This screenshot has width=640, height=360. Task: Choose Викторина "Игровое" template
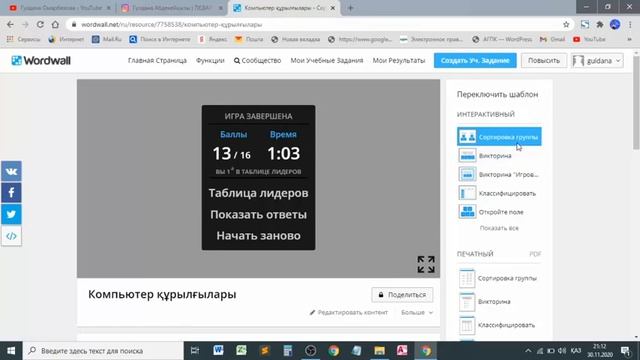(499, 174)
